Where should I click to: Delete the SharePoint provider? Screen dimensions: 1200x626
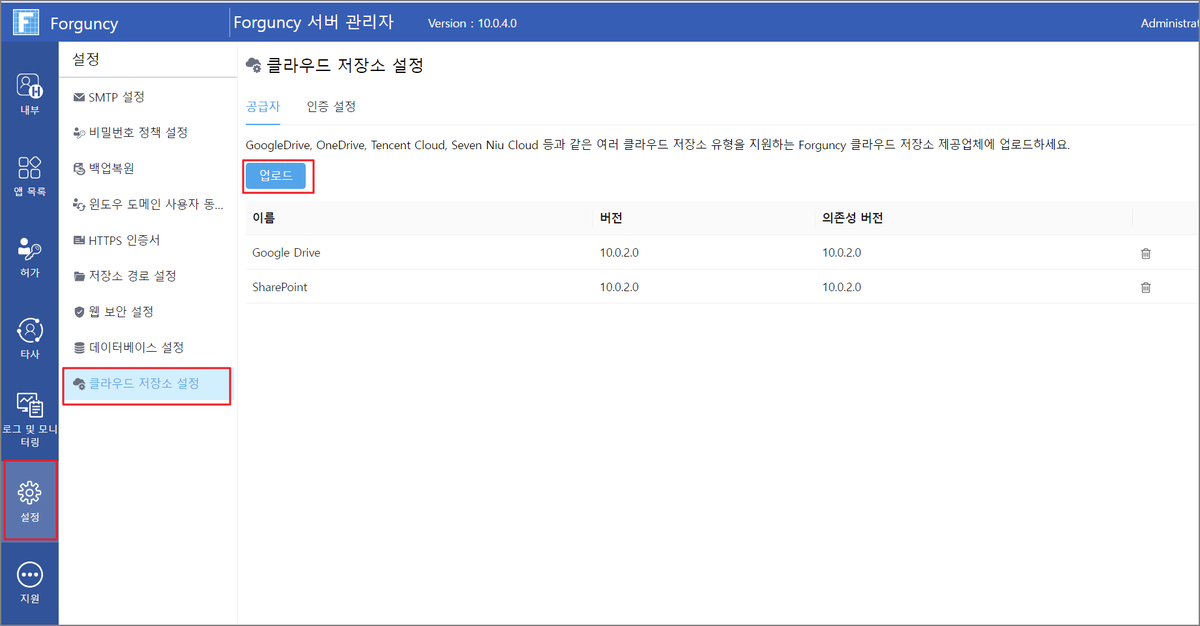[x=1146, y=287]
